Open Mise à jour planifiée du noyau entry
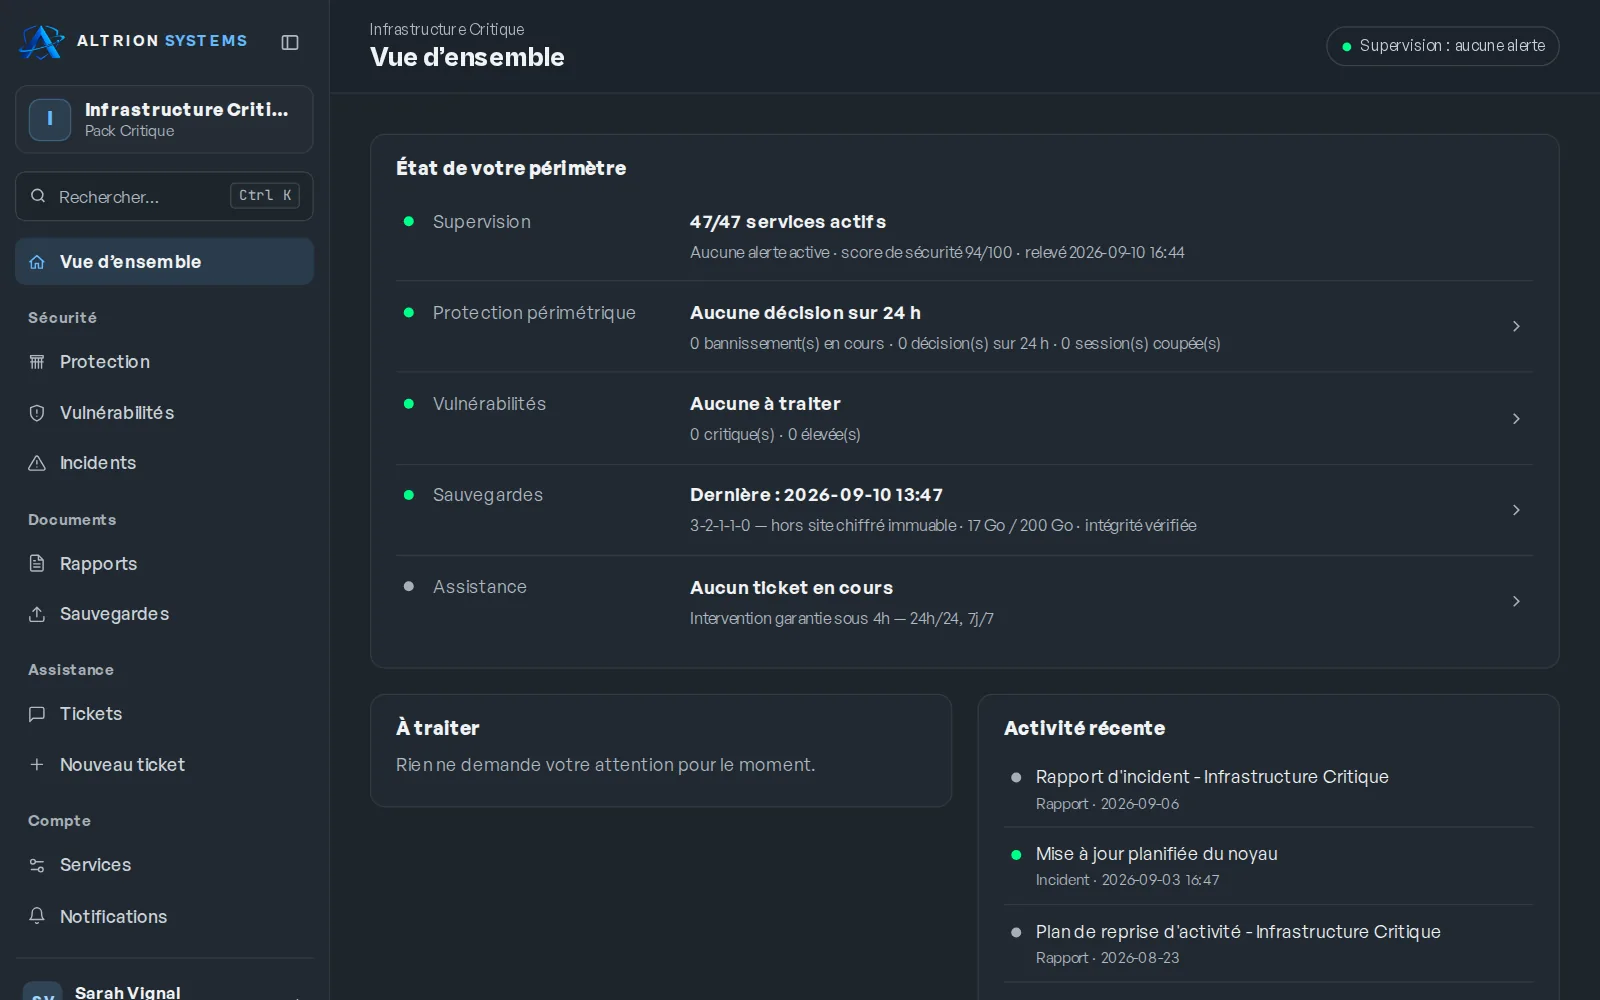This screenshot has height=1000, width=1600. click(1268, 866)
